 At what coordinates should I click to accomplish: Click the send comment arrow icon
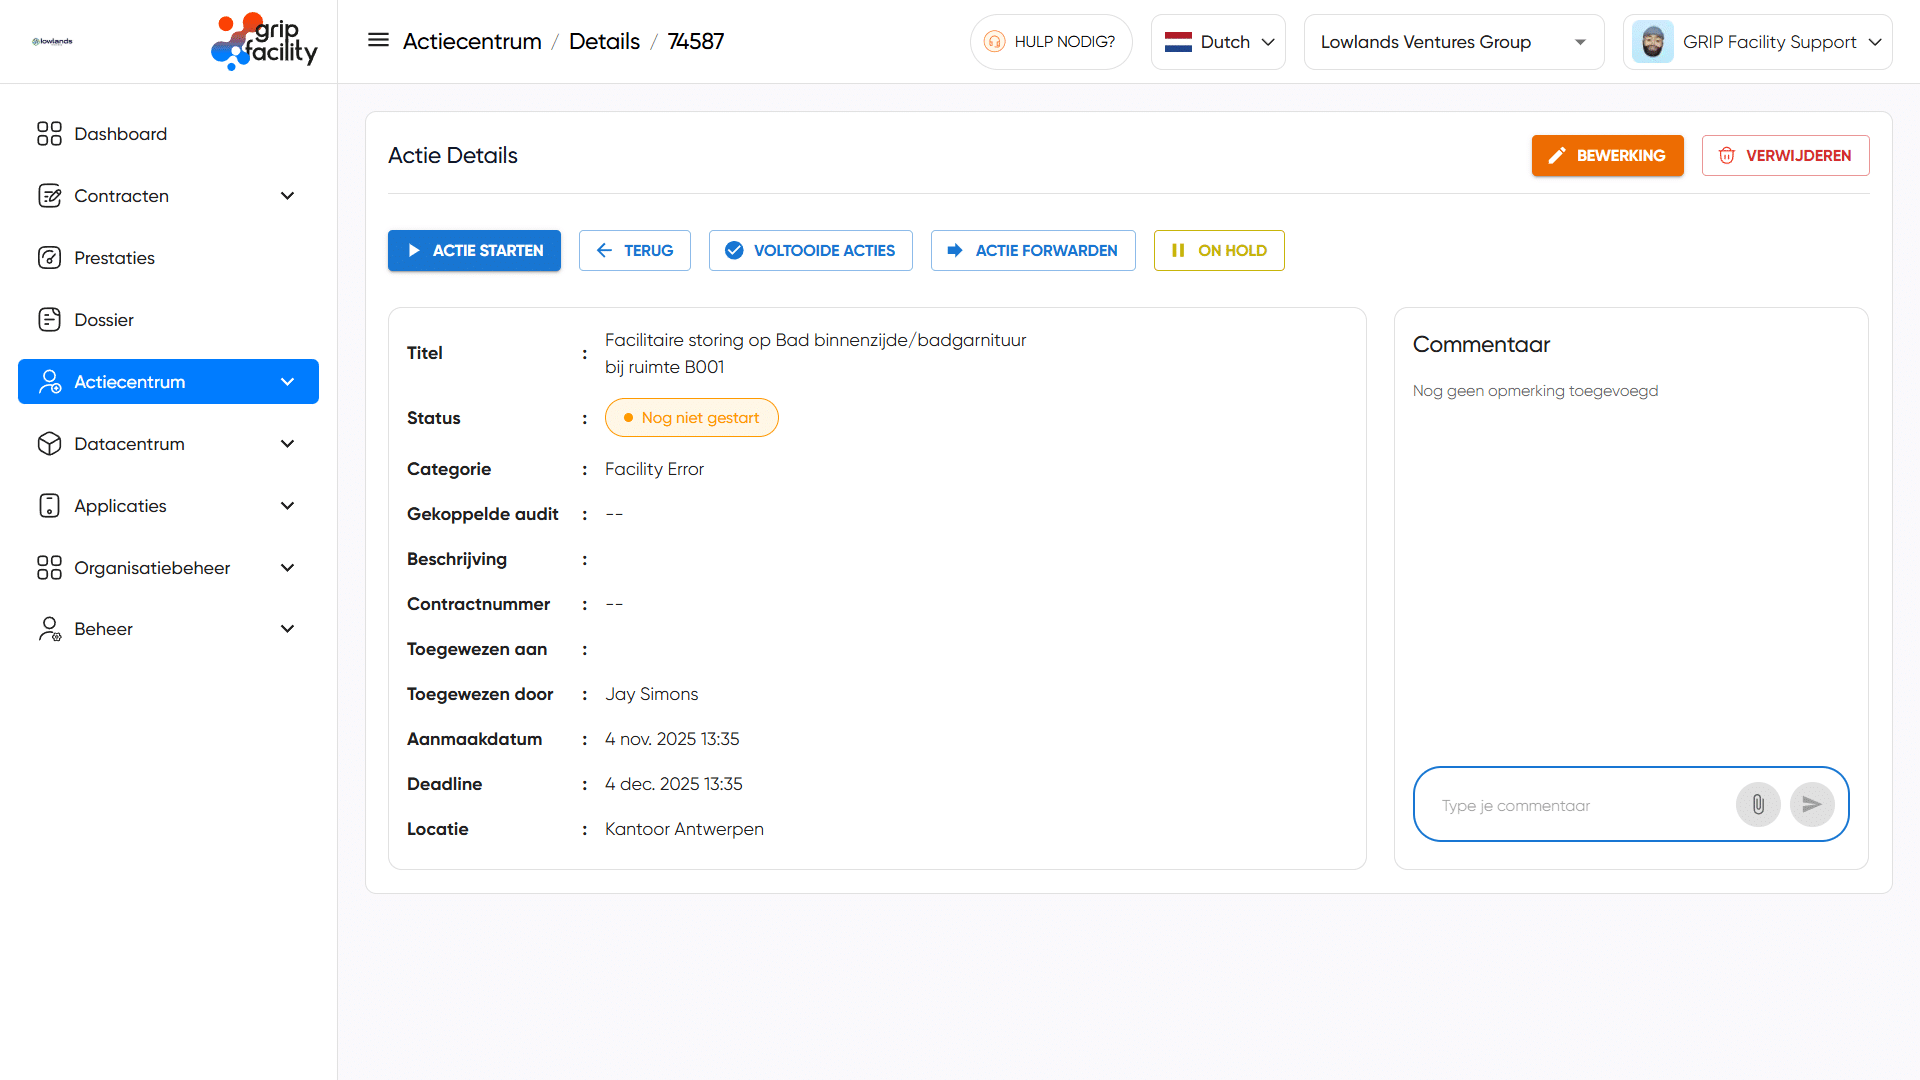(x=1811, y=805)
